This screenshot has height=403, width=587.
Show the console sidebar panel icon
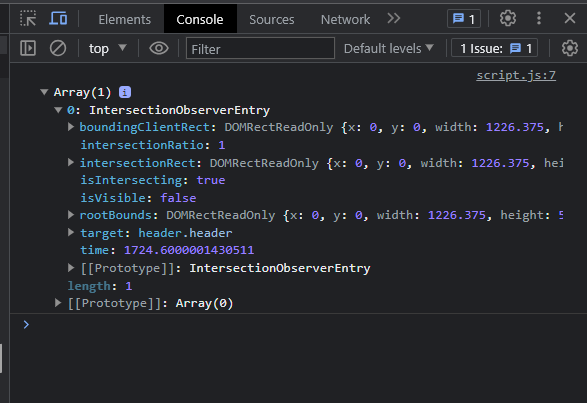[x=28, y=48]
